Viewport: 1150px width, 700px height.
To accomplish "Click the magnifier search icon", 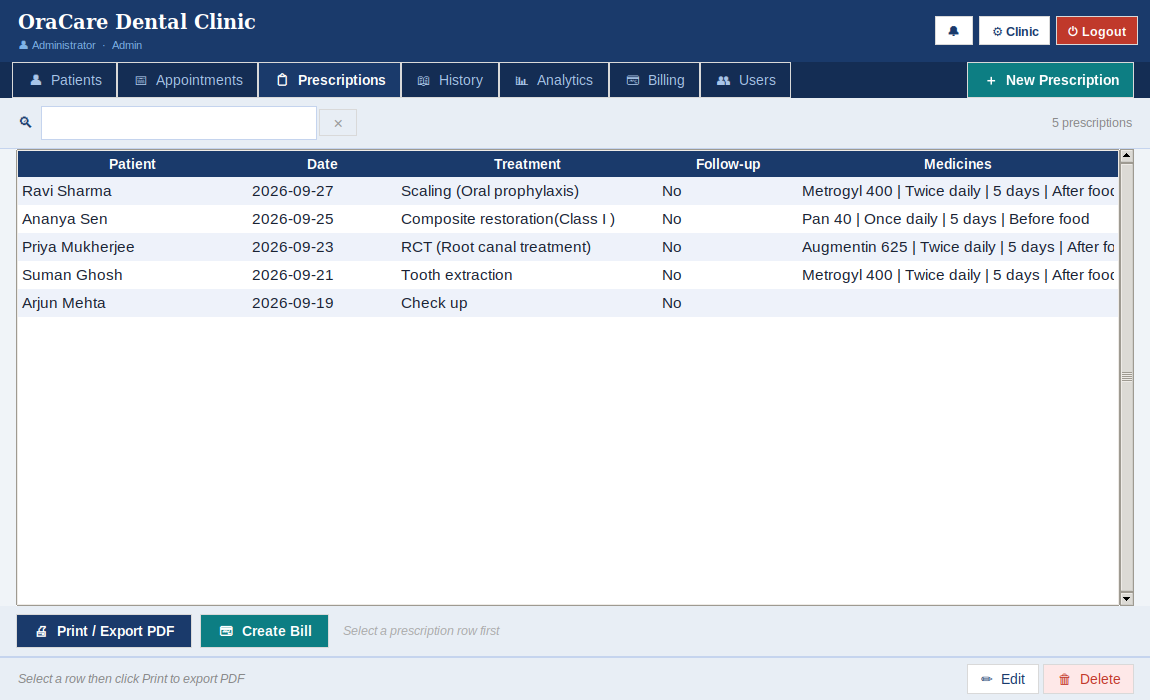I will point(26,122).
